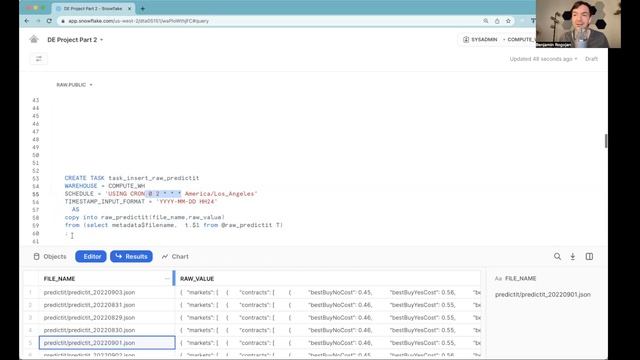Open the RAW.PUBLIC database context dropdown
Image resolution: width=640 pixels, height=360 pixels.
pos(74,84)
